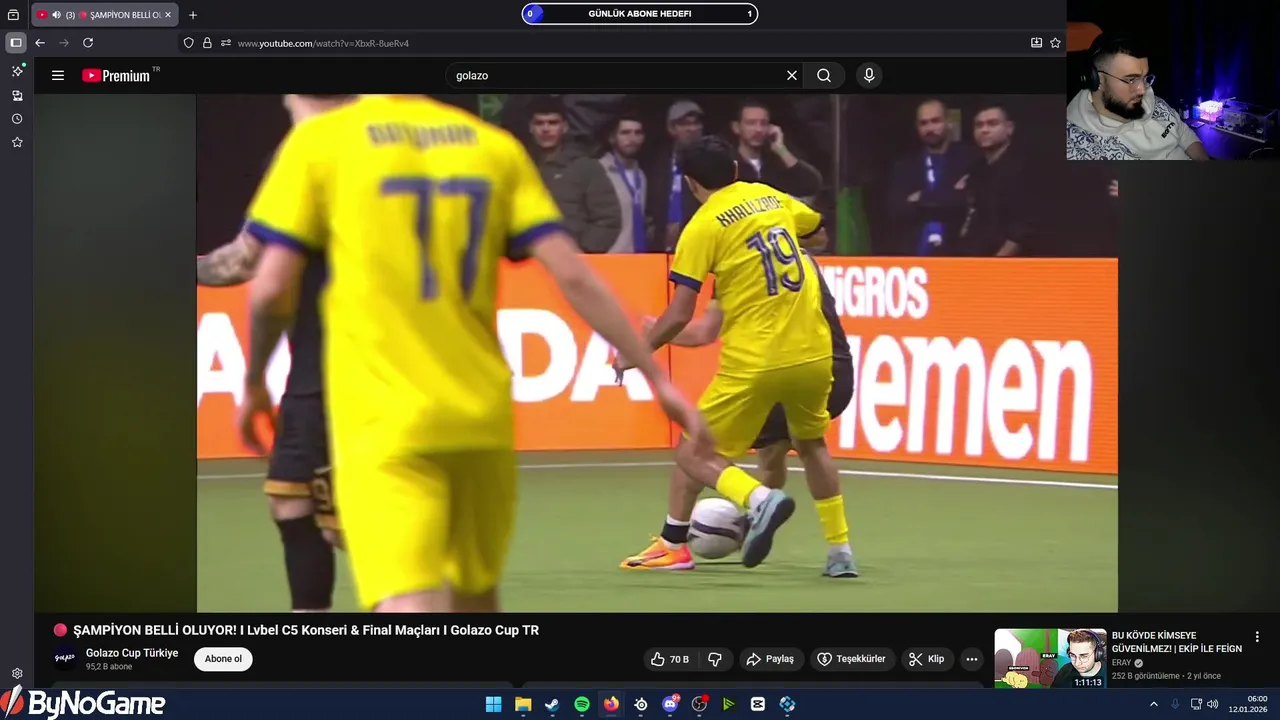
Task: Clear the golazo search text with X
Action: coord(792,75)
